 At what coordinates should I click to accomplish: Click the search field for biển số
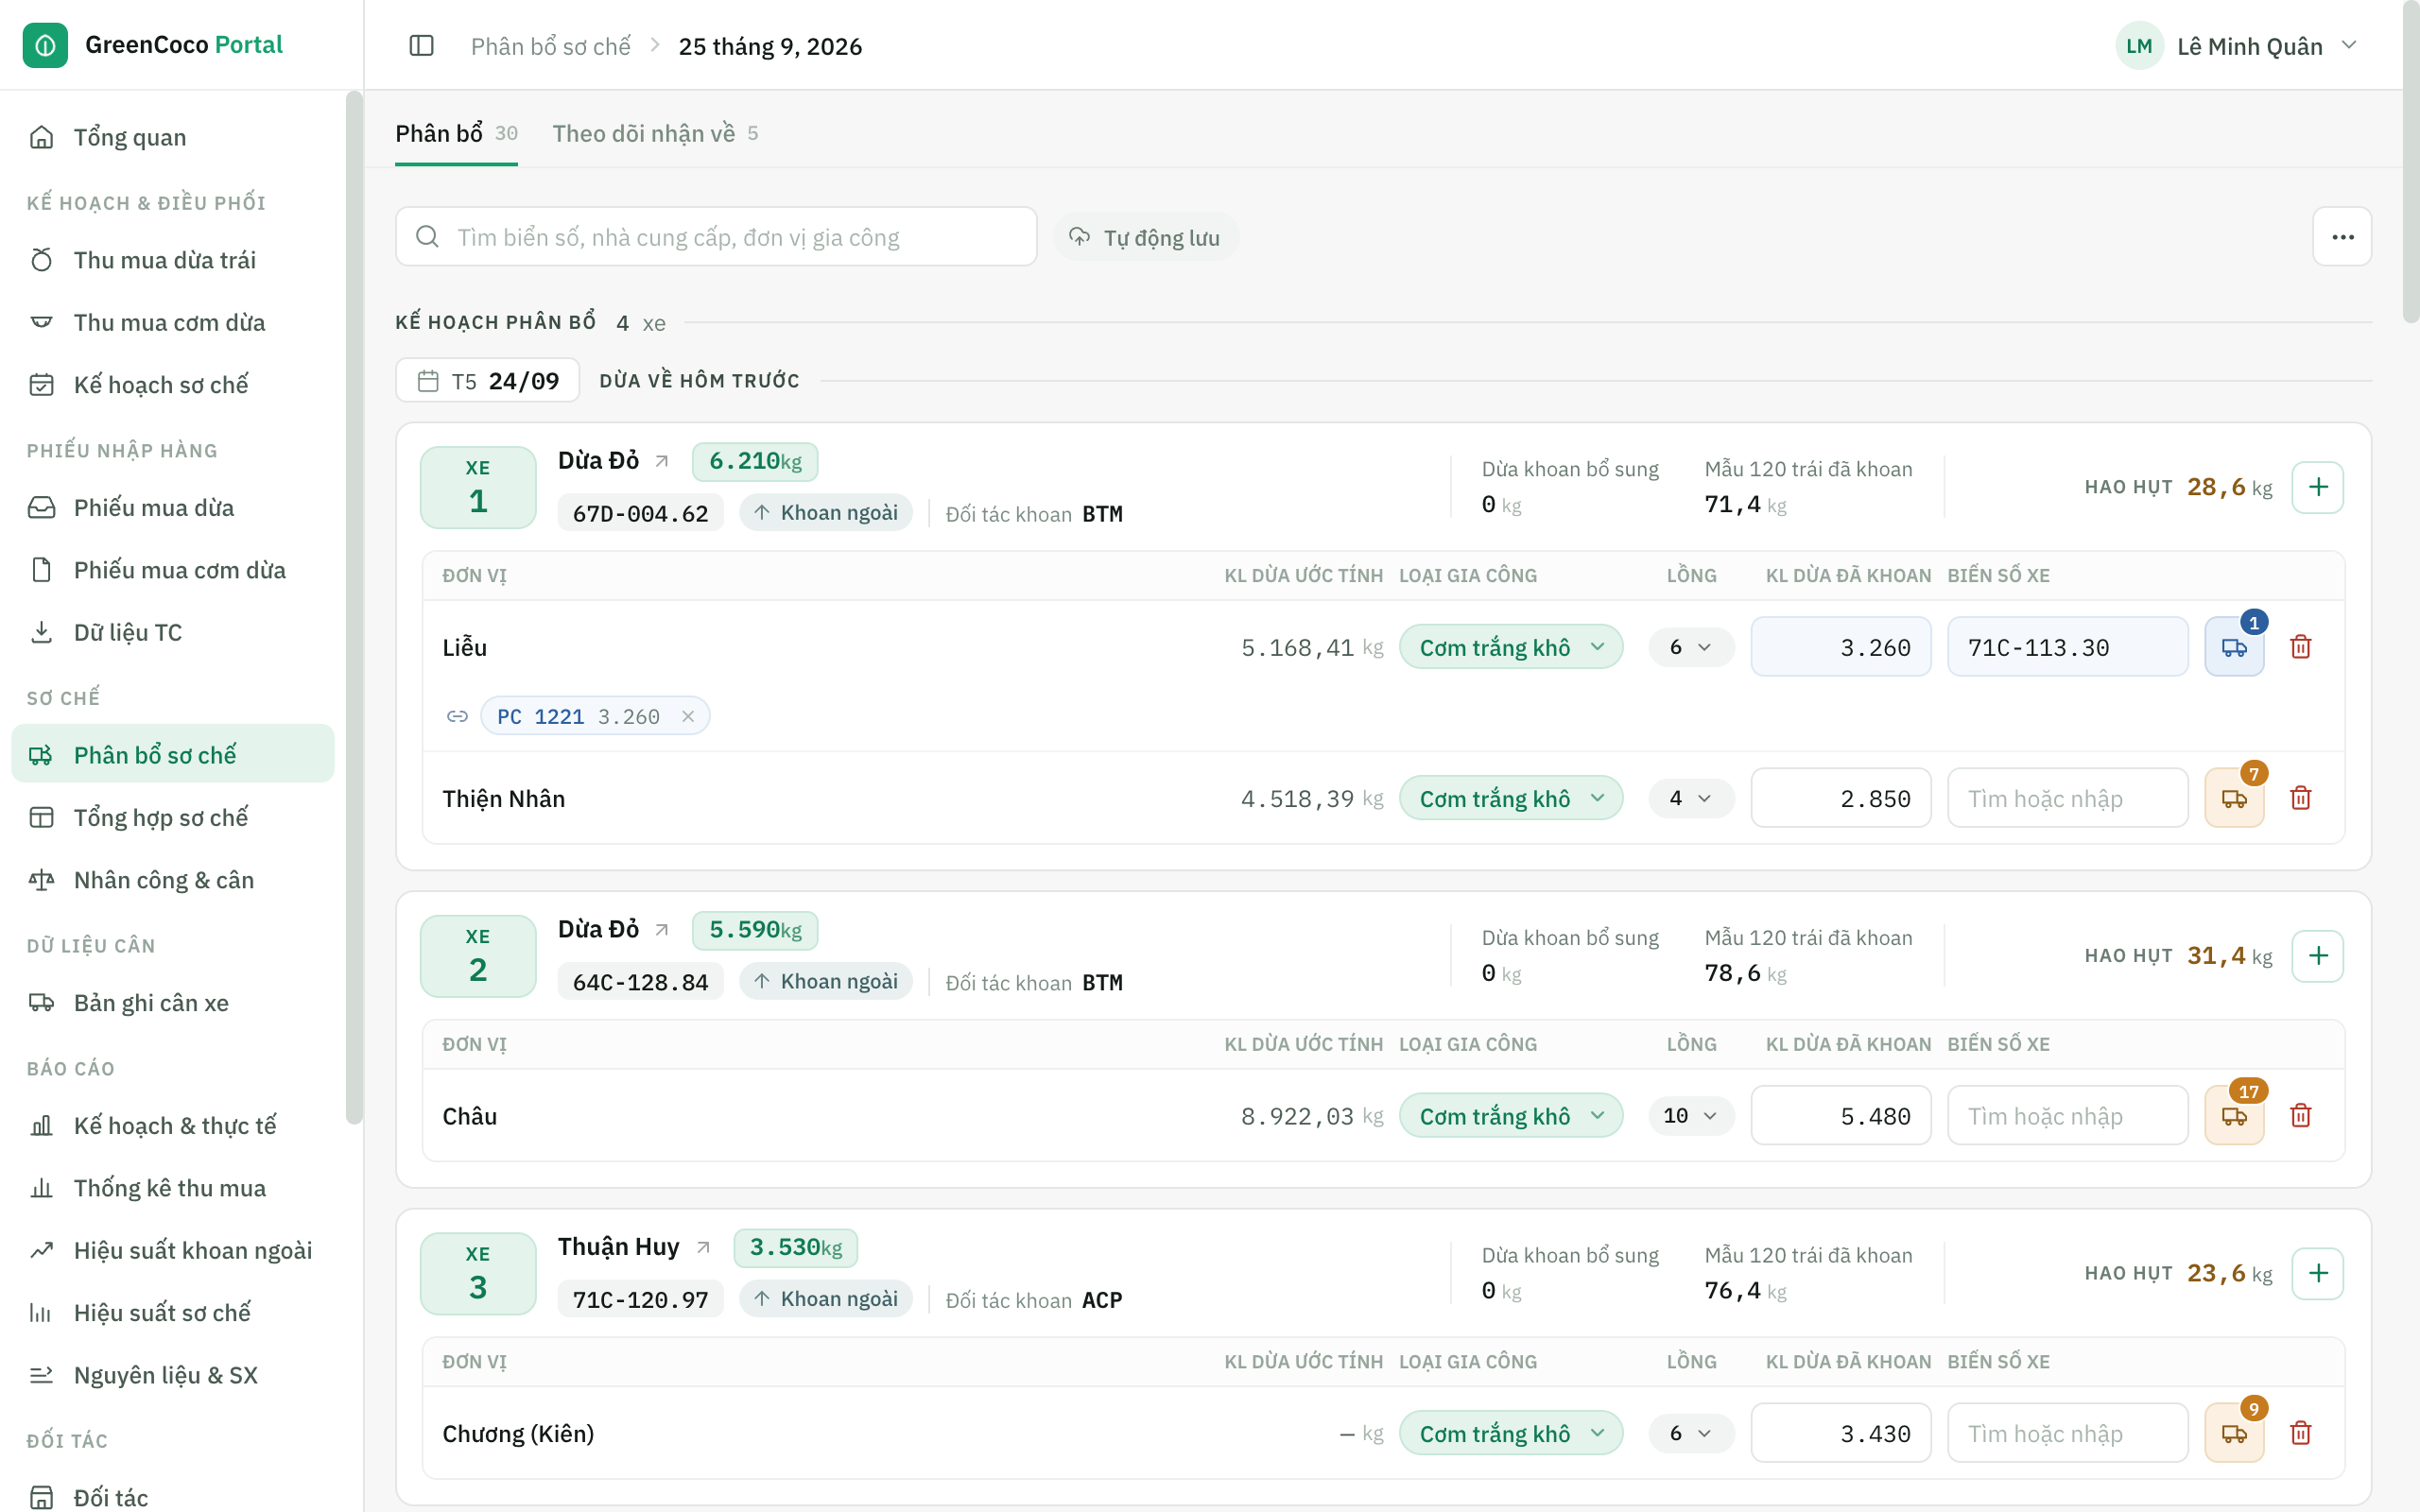[x=716, y=237]
